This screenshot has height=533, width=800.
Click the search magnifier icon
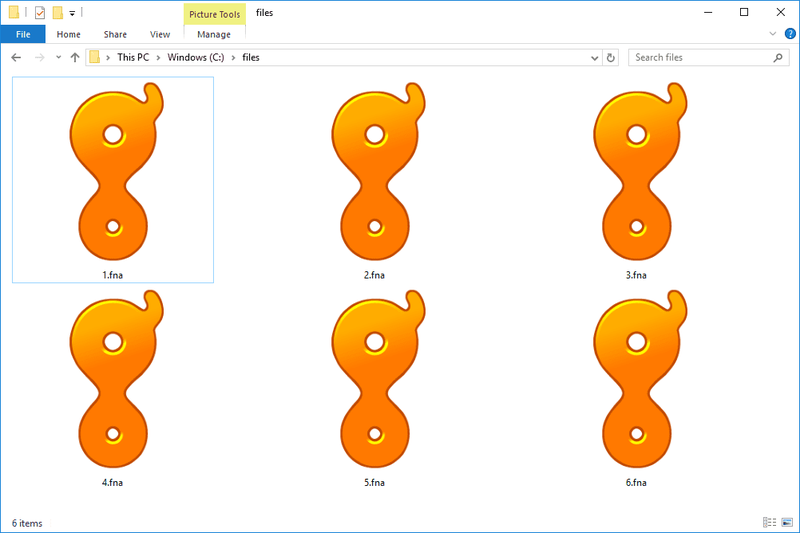(x=778, y=58)
